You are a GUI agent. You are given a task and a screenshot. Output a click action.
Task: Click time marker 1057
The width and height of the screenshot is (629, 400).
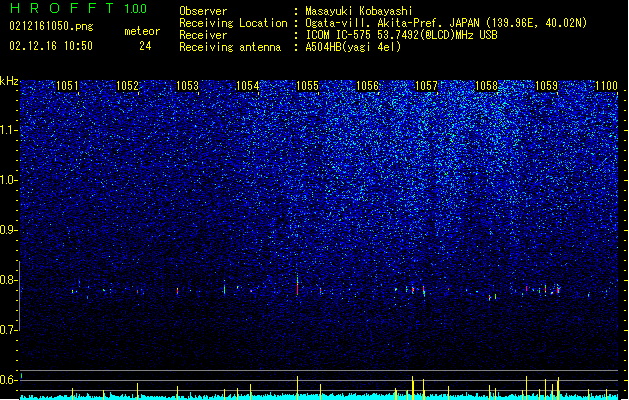click(426, 85)
